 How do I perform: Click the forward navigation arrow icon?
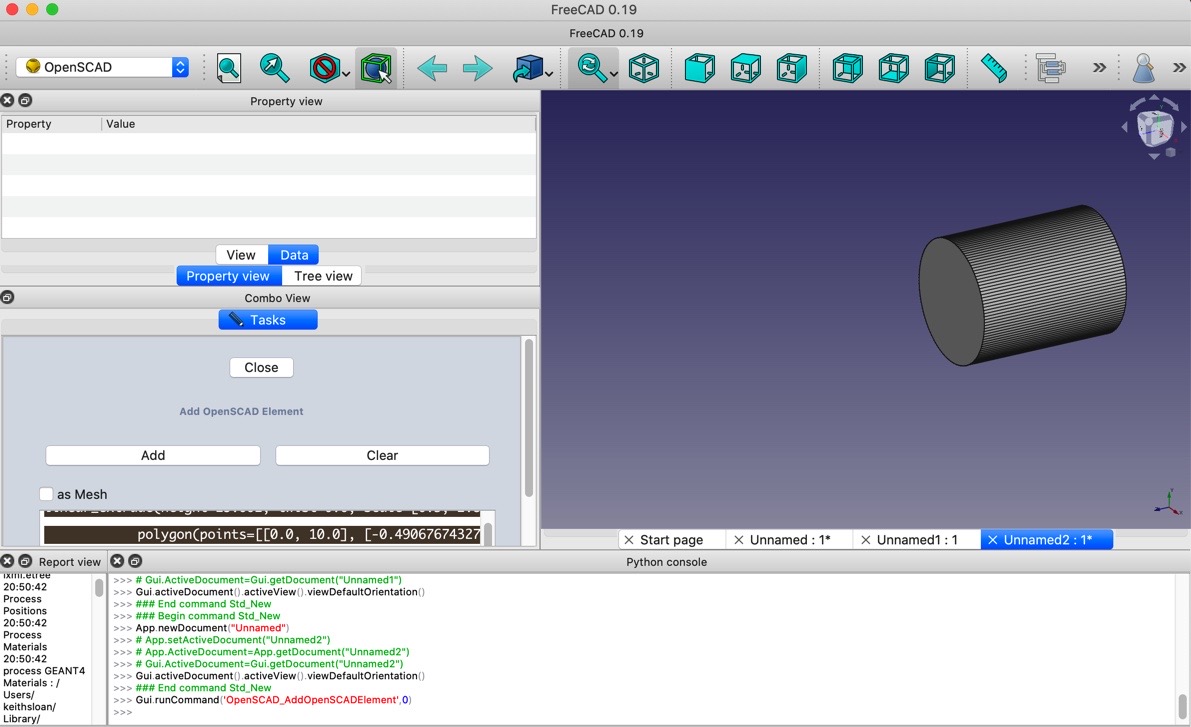[x=477, y=68]
